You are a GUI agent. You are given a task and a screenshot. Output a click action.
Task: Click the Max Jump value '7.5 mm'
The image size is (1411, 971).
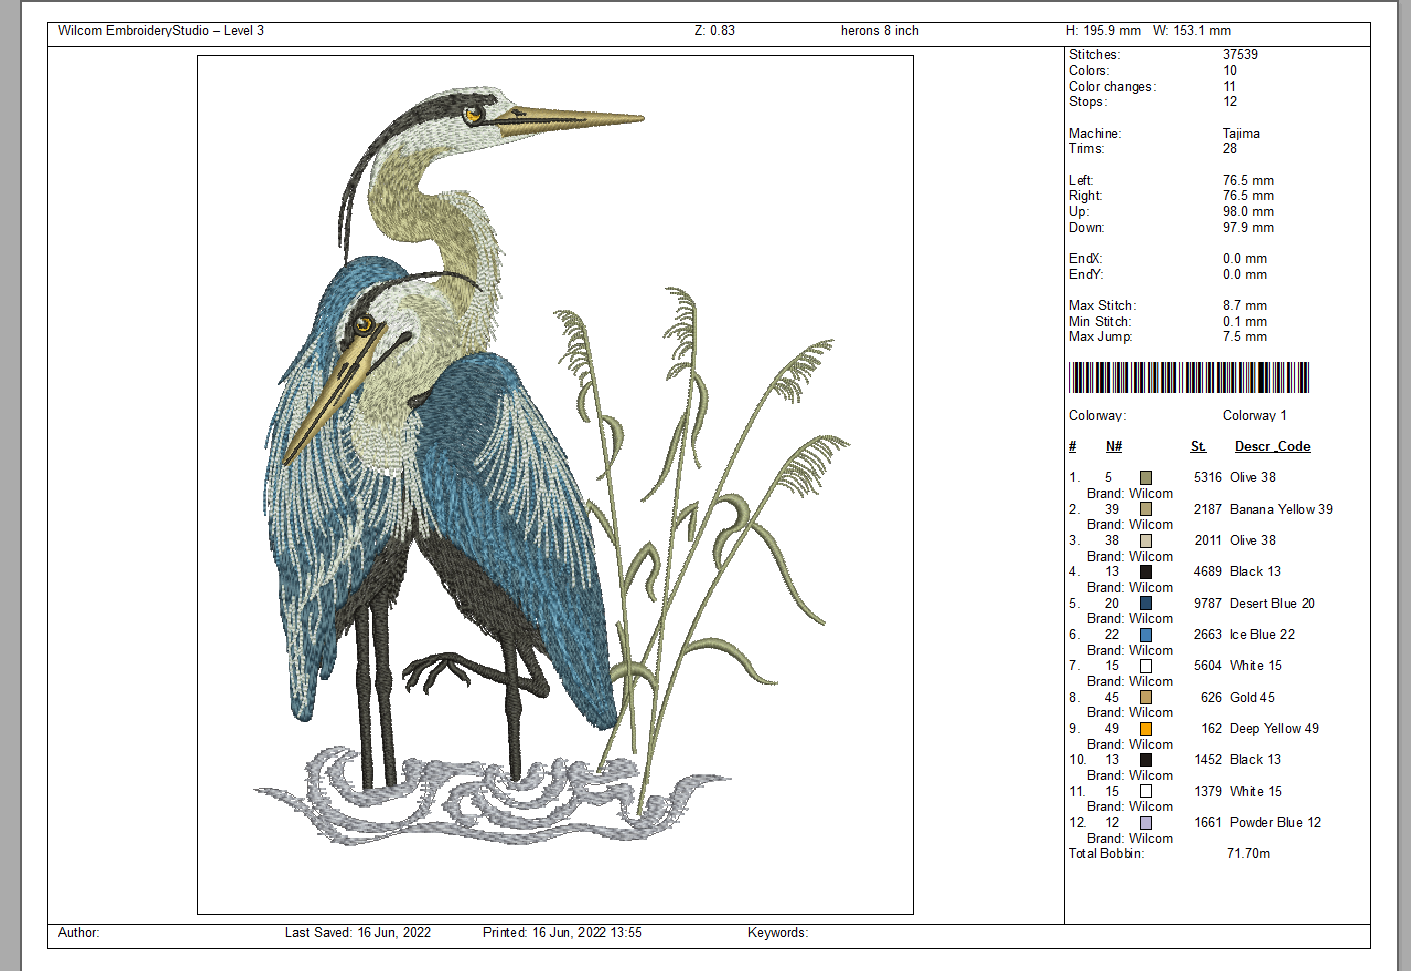tap(1245, 337)
